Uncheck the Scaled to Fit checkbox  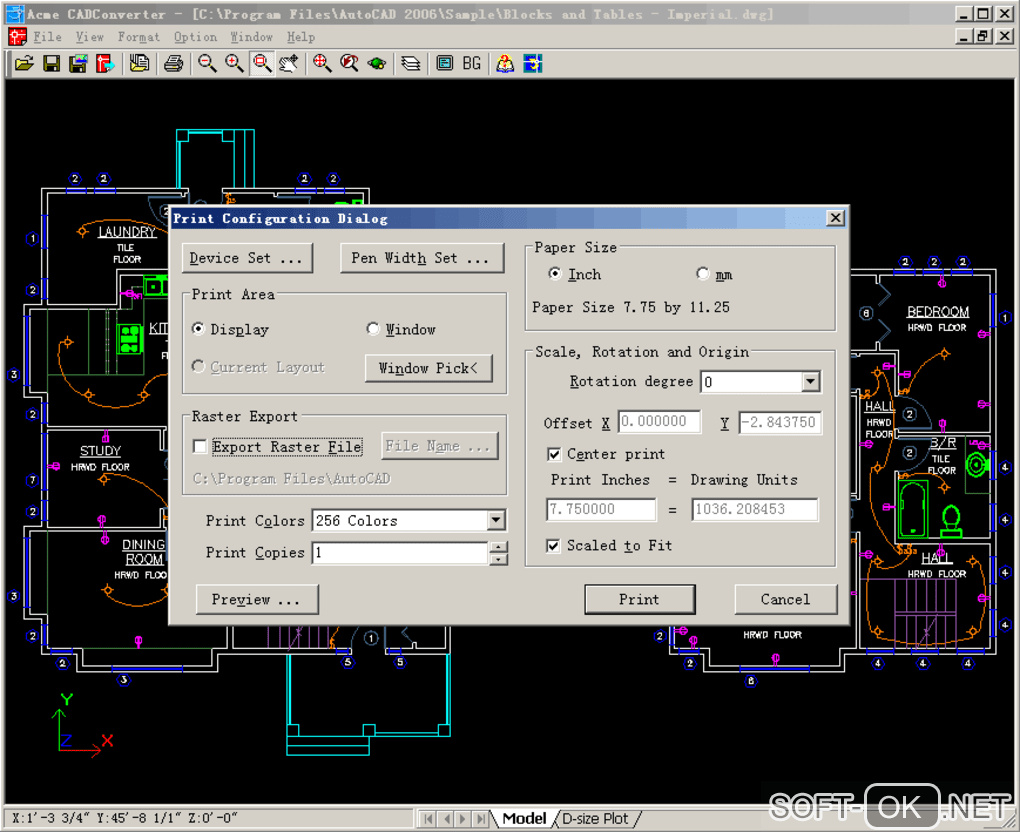click(553, 546)
